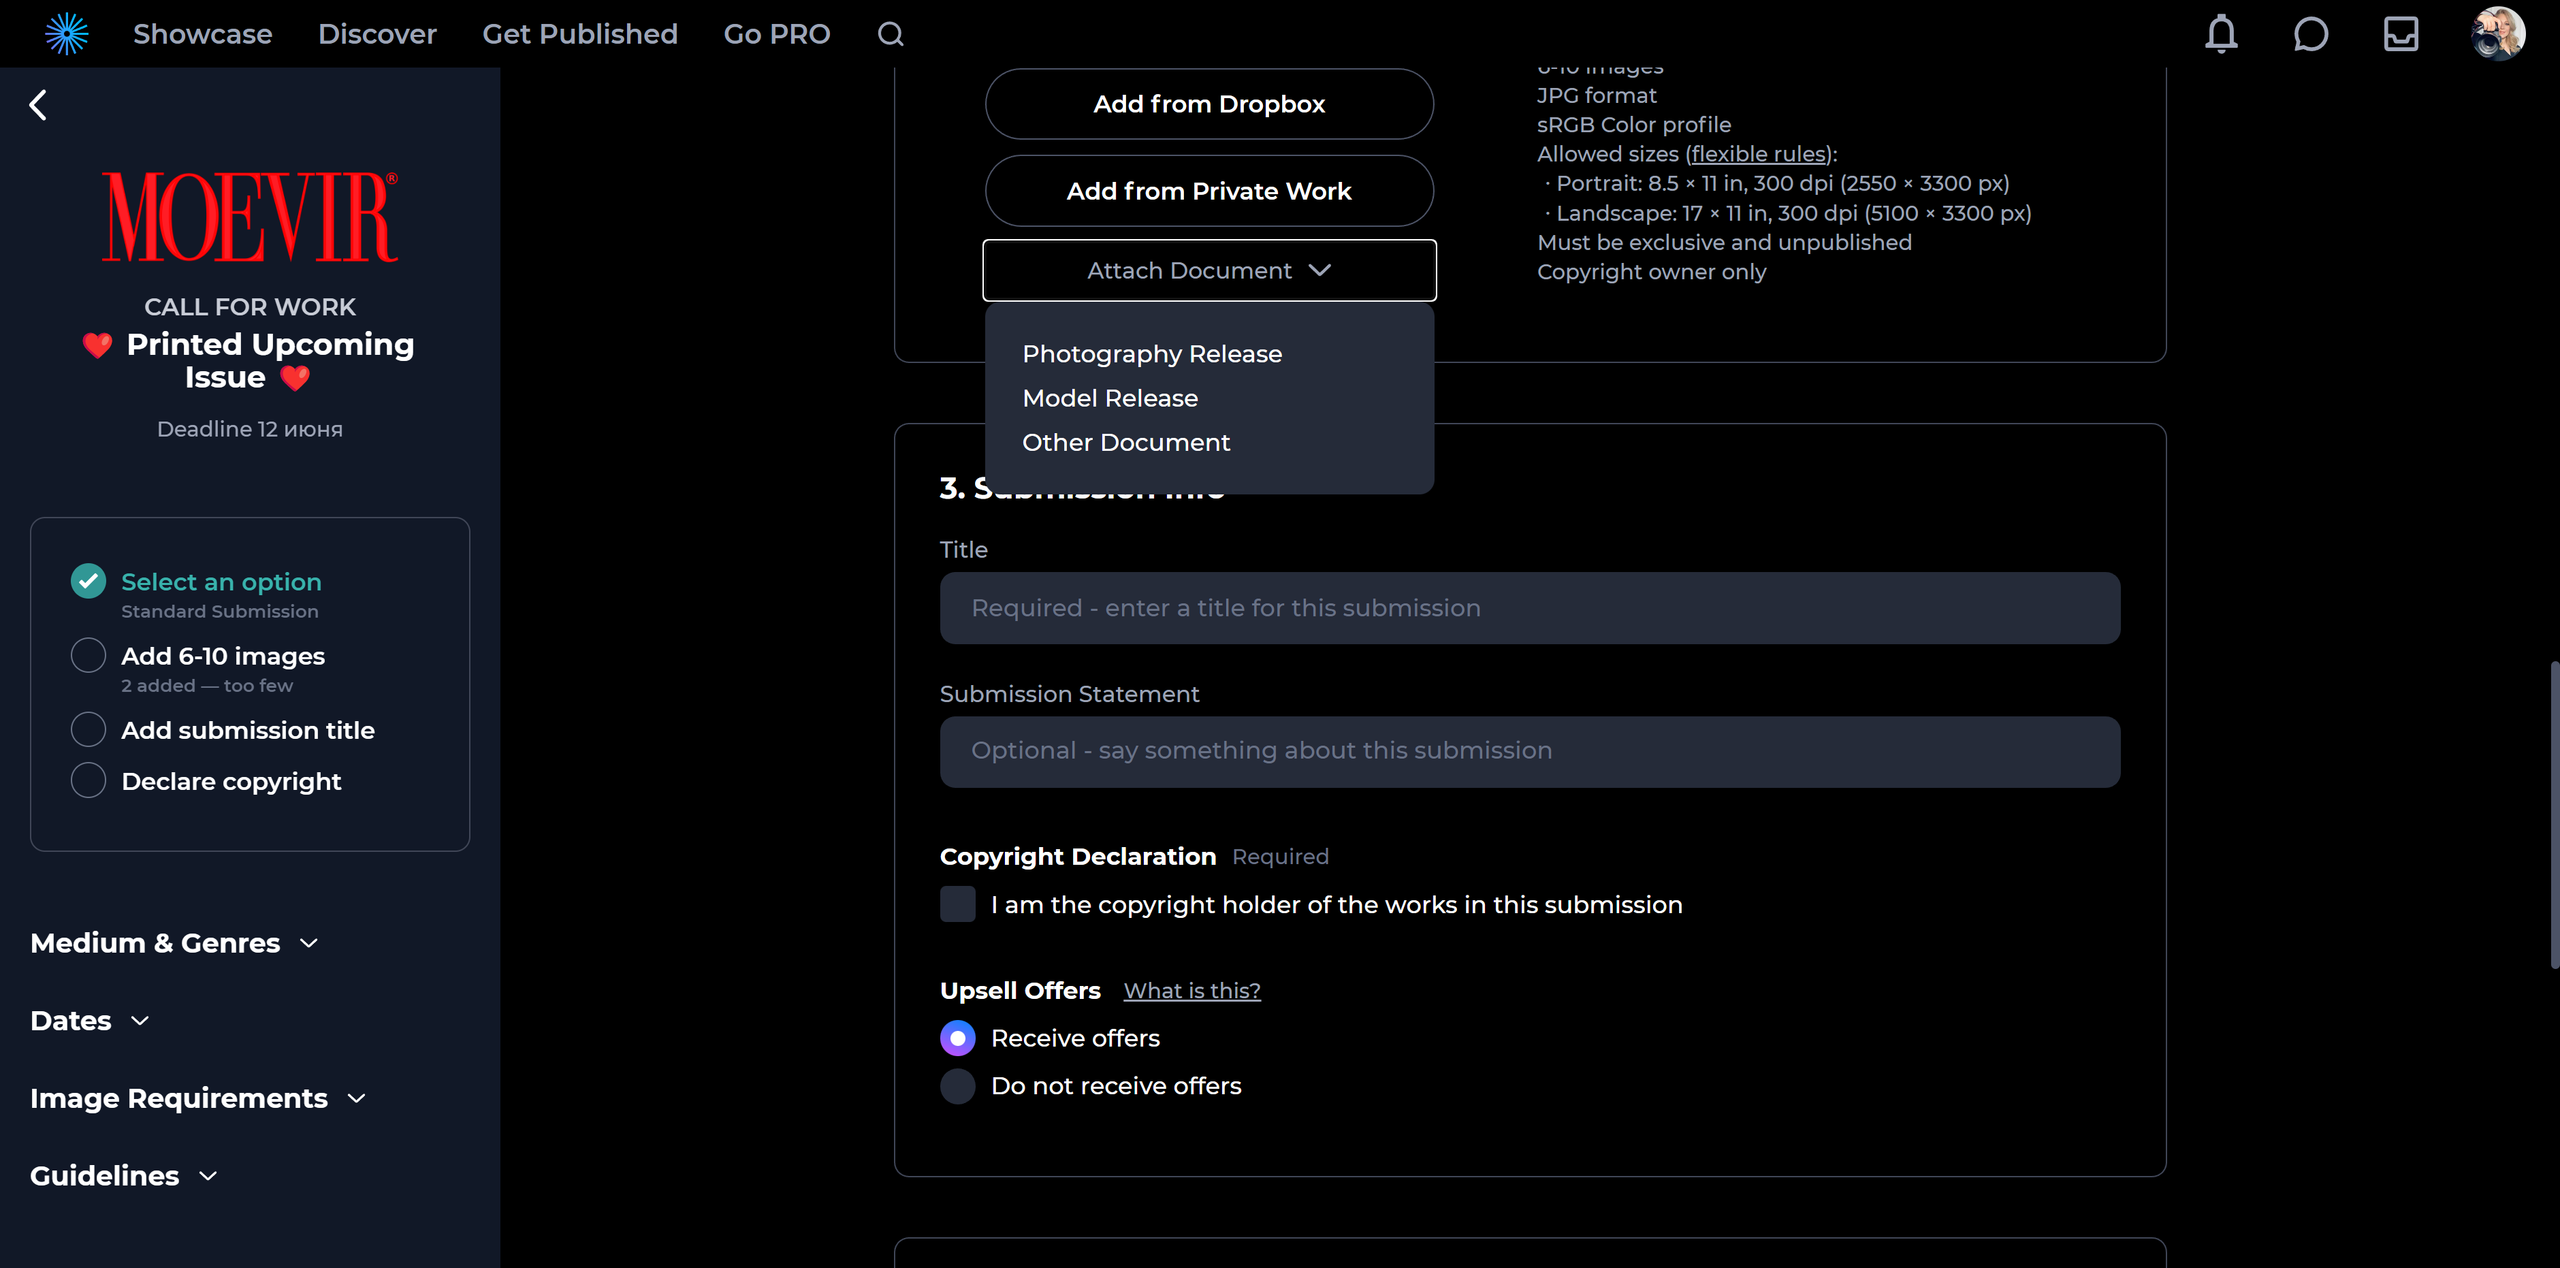2560x1268 pixels.
Task: Click the starburst logo icon
Action: click(67, 34)
